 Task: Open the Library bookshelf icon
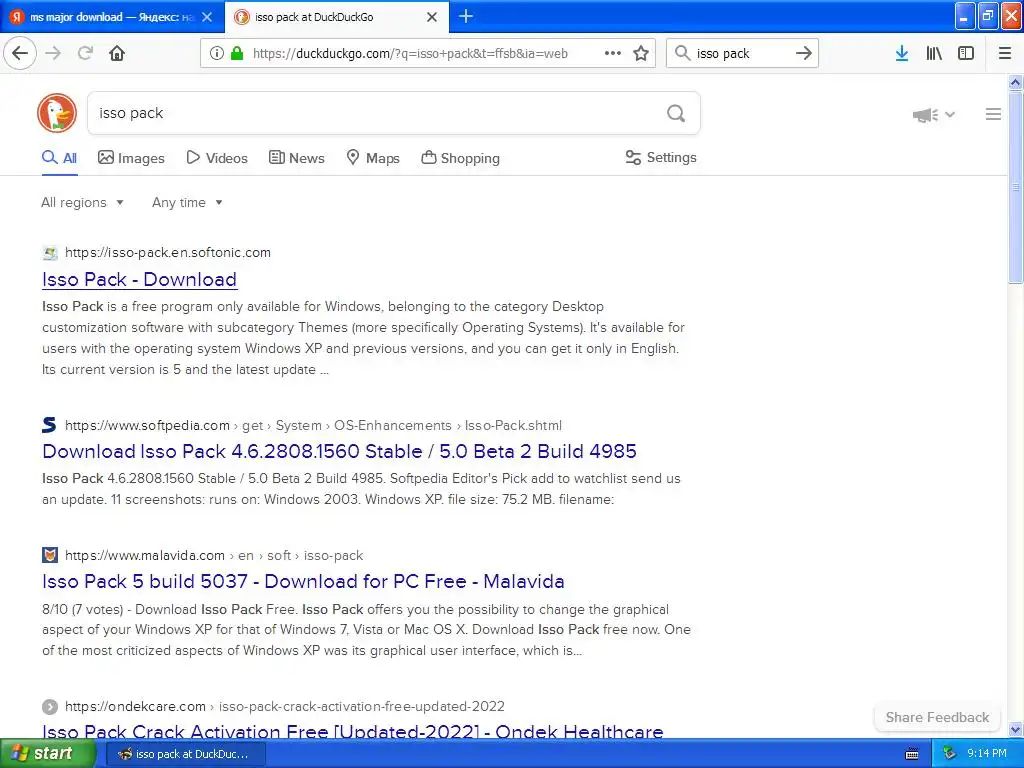[x=934, y=53]
